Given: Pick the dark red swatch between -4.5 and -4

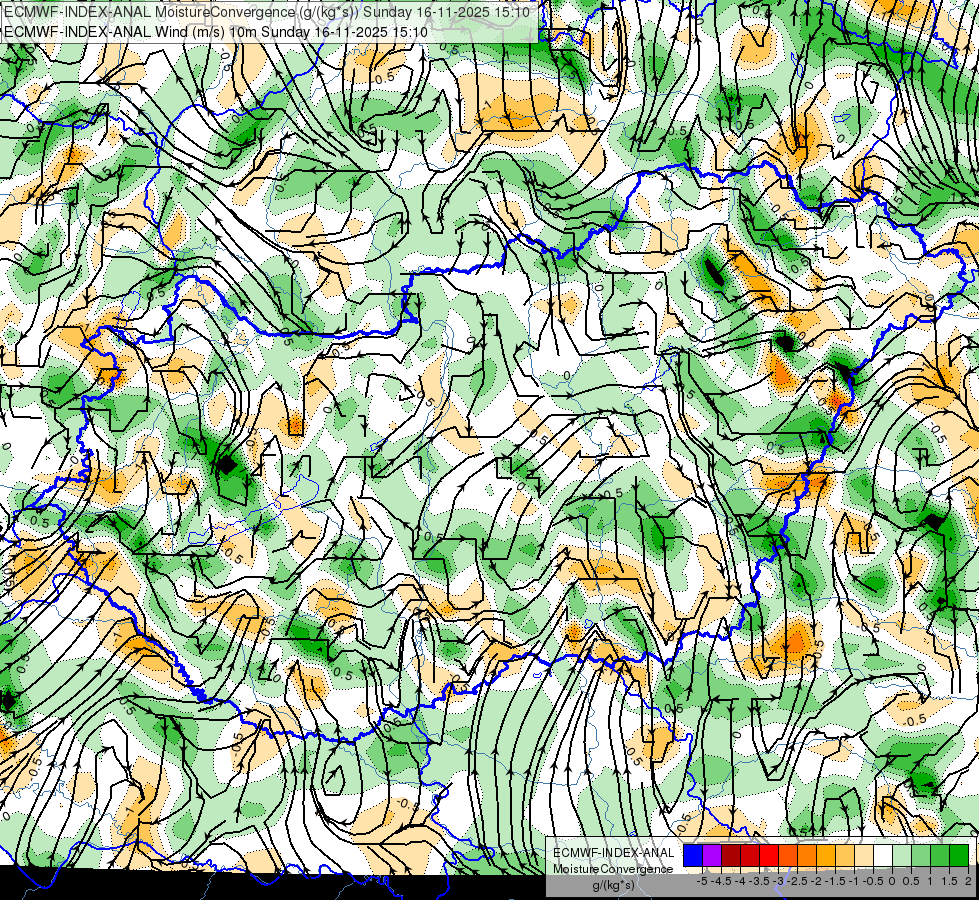Looking at the screenshot, I should pyautogui.click(x=731, y=856).
